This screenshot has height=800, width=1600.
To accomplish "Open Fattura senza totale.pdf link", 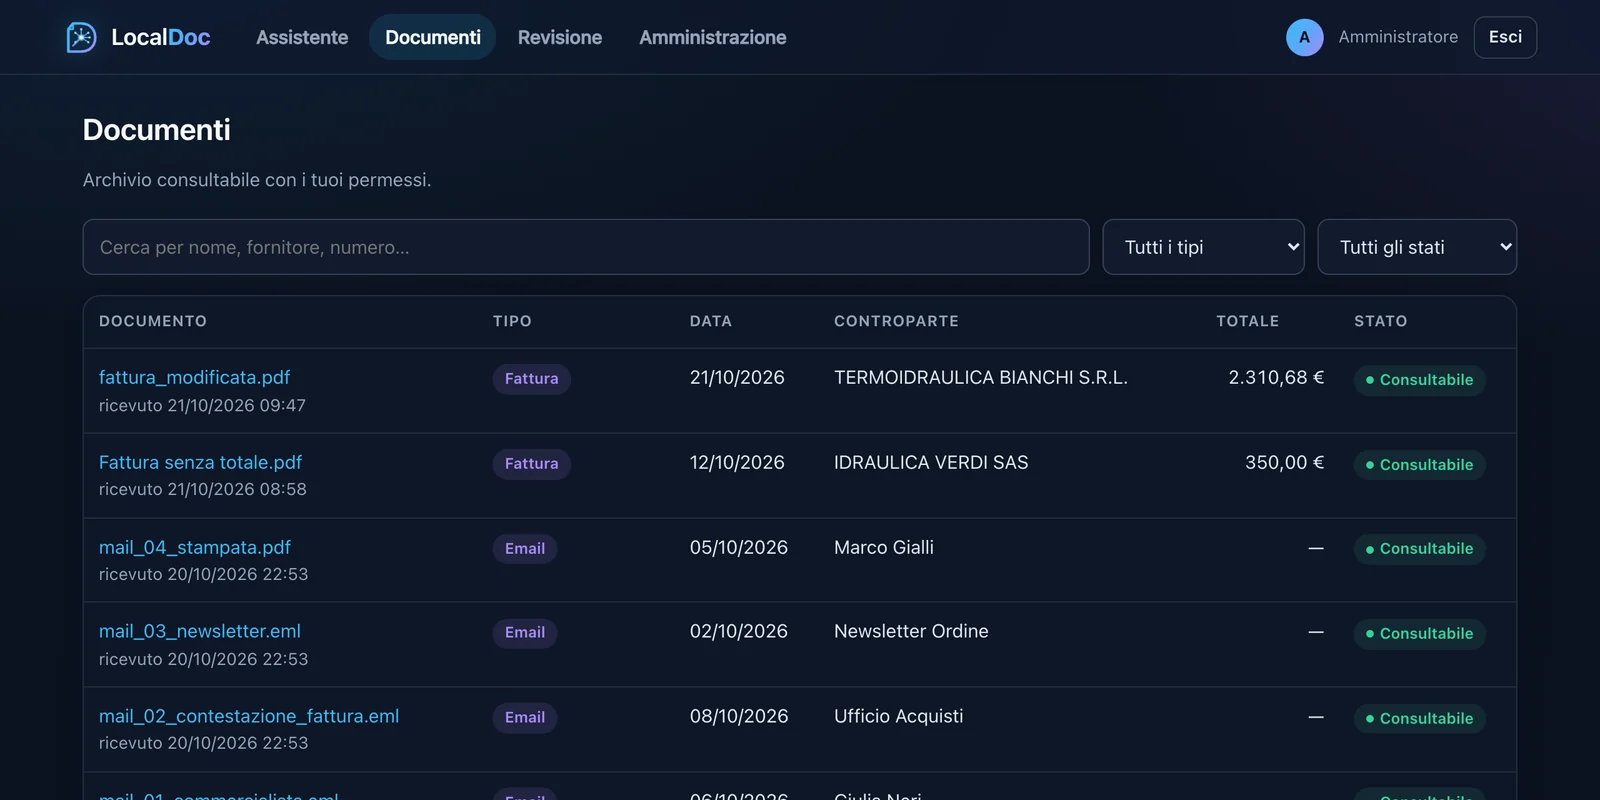I will [x=200, y=462].
